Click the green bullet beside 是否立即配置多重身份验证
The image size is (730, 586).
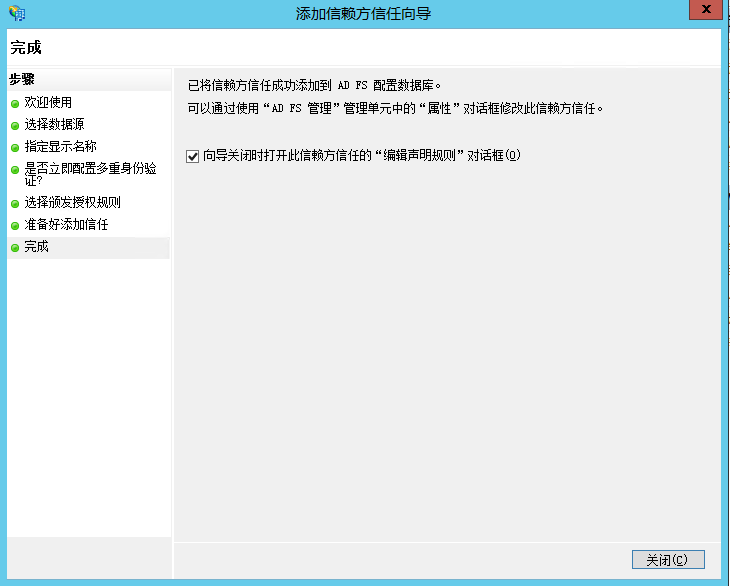pyautogui.click(x=15, y=169)
